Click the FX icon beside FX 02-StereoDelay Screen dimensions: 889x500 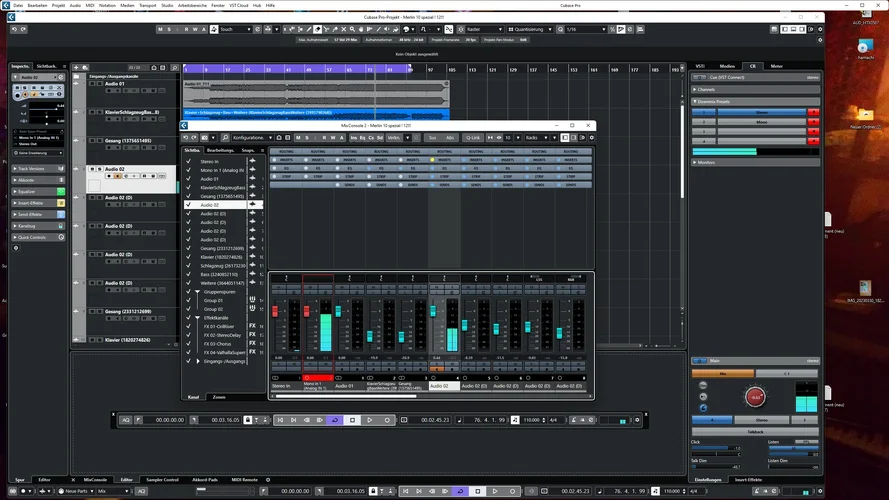(253, 335)
